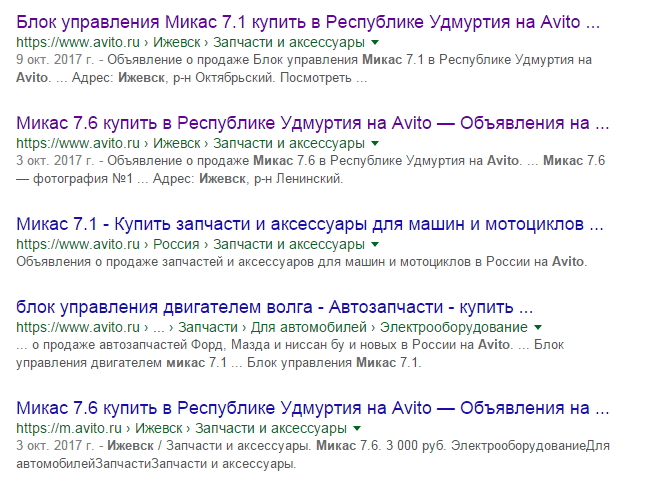Open the 'блок управления двигателем волга' result title
This screenshot has height=493, width=662.
274,307
